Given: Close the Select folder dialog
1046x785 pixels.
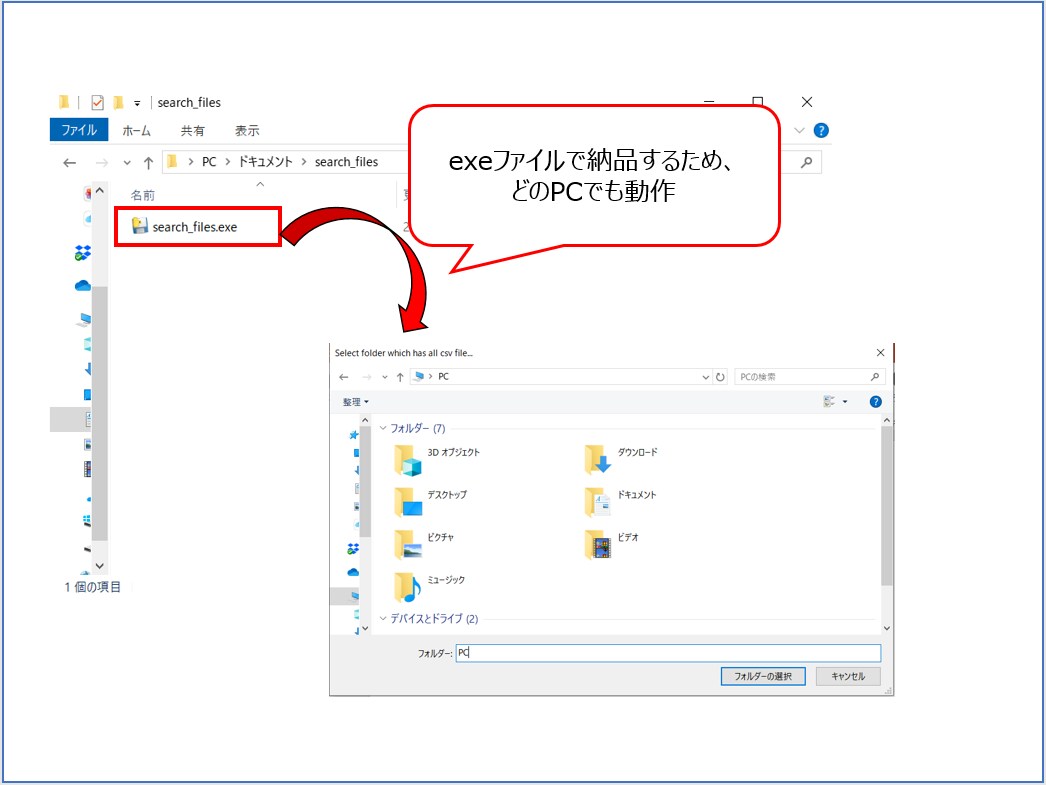Looking at the screenshot, I should coord(880,353).
